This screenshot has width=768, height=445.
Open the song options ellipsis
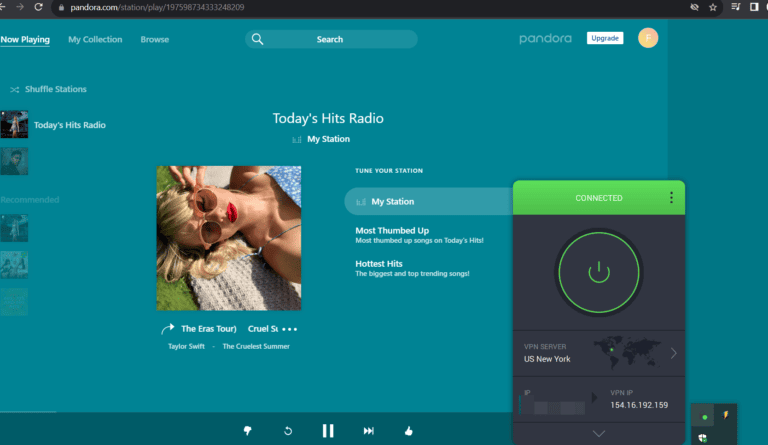tap(289, 329)
